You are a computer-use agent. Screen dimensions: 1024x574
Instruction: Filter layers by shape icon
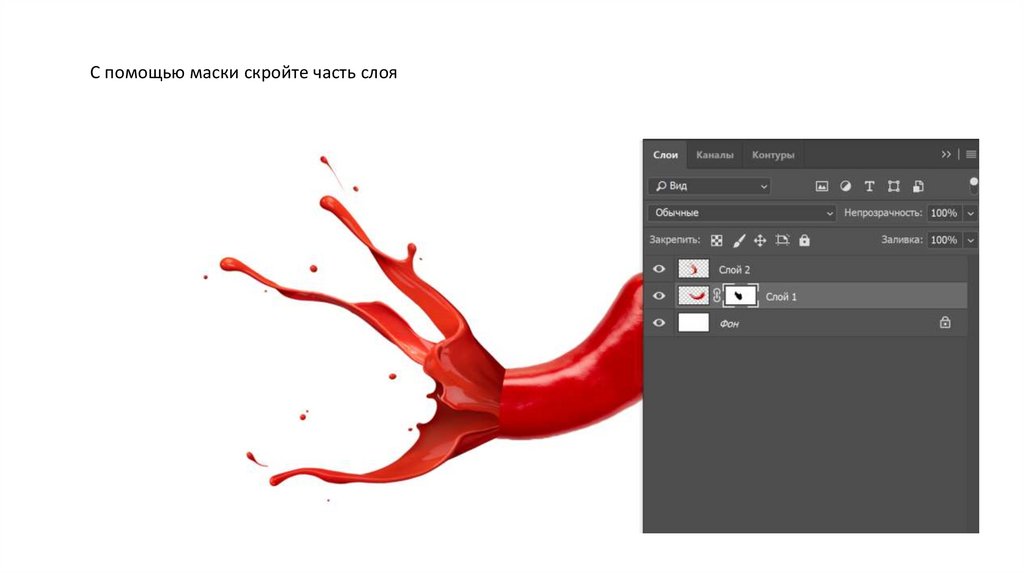pos(893,186)
